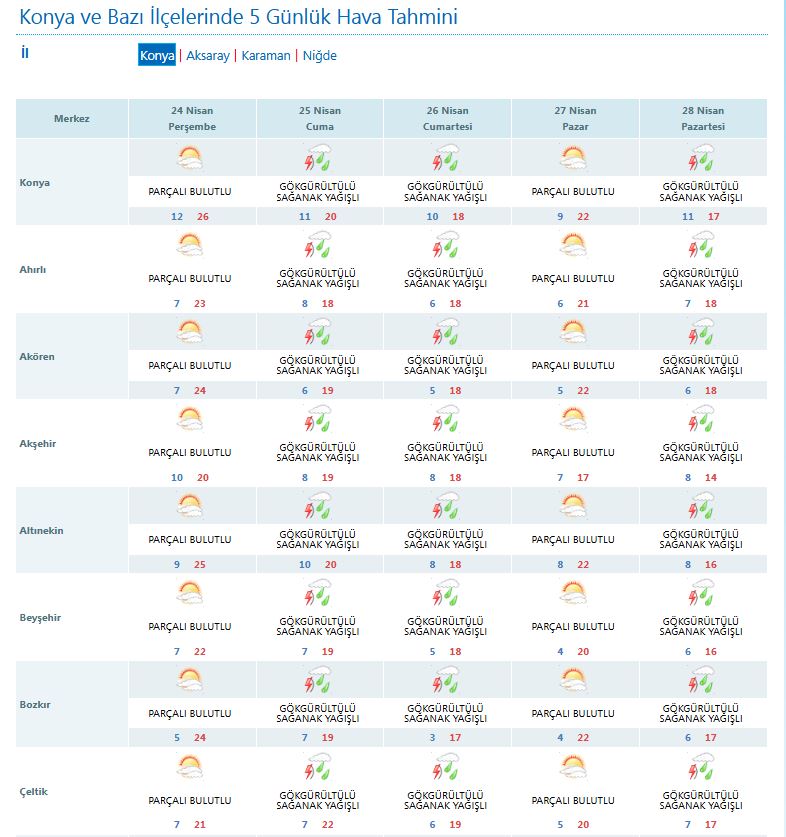Click Ahırlı thunderstorm icon for 26 Nisan

[446, 245]
